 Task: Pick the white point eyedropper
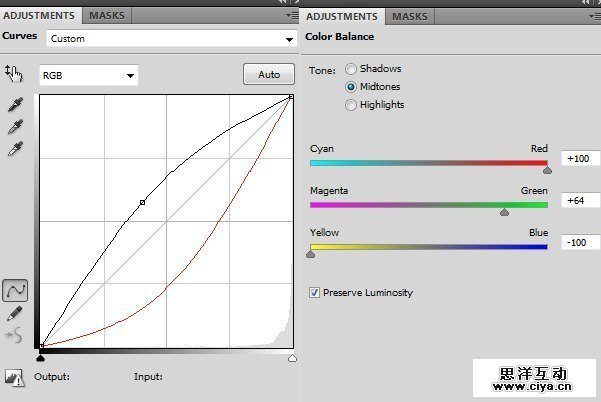point(14,149)
